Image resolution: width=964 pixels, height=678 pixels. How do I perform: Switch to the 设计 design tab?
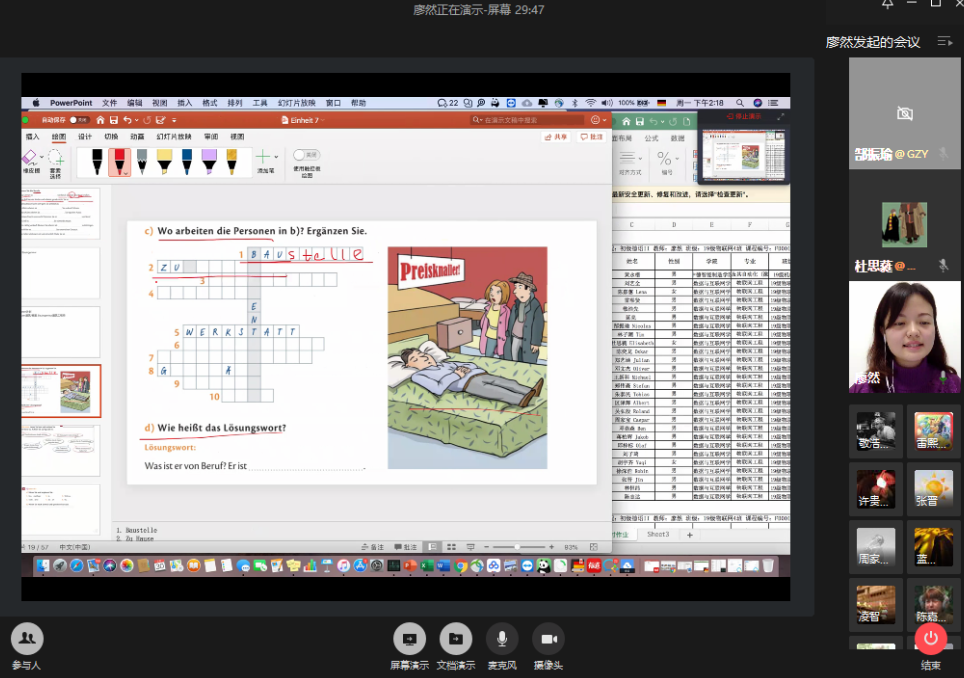85,136
